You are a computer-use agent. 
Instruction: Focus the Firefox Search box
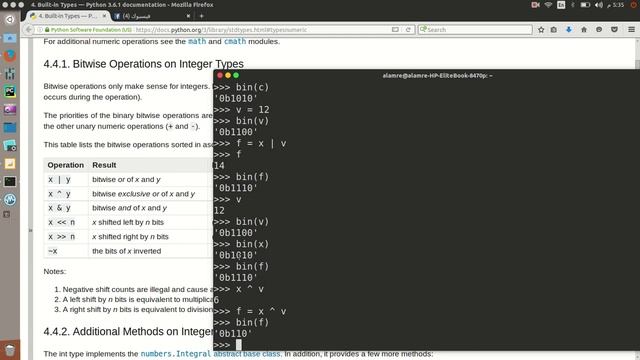coord(475,30)
